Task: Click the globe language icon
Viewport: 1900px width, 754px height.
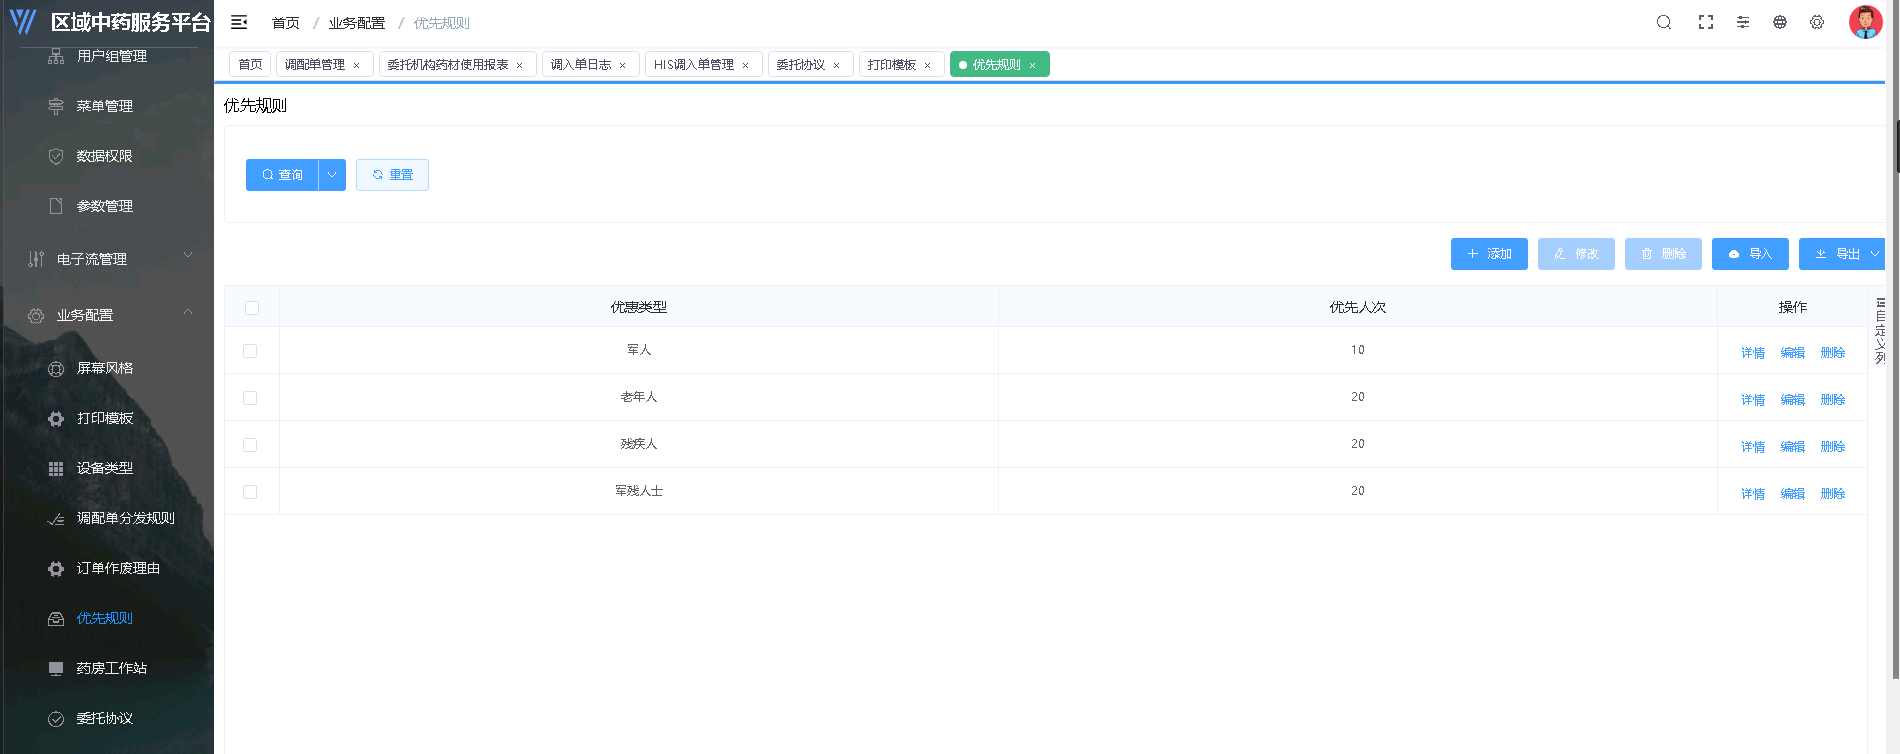Action: 1780,22
